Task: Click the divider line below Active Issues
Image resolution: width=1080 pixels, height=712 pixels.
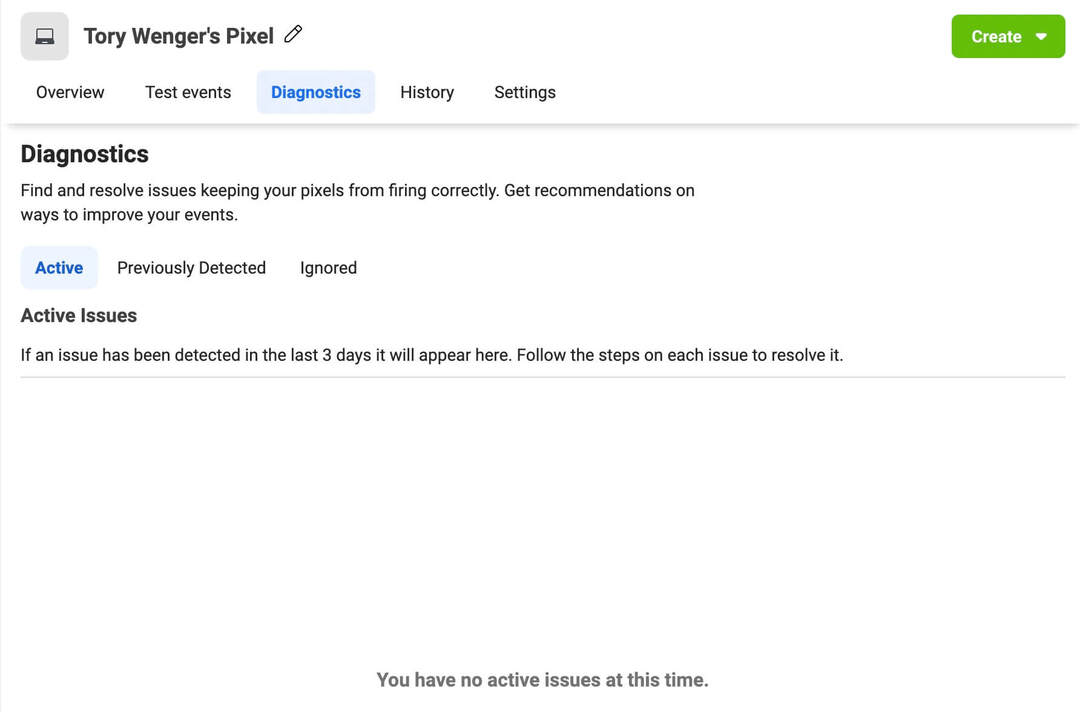Action: (x=543, y=377)
